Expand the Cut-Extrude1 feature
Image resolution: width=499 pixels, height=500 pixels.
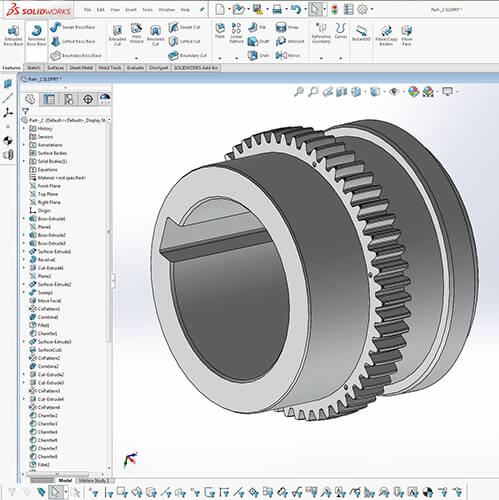24,268
